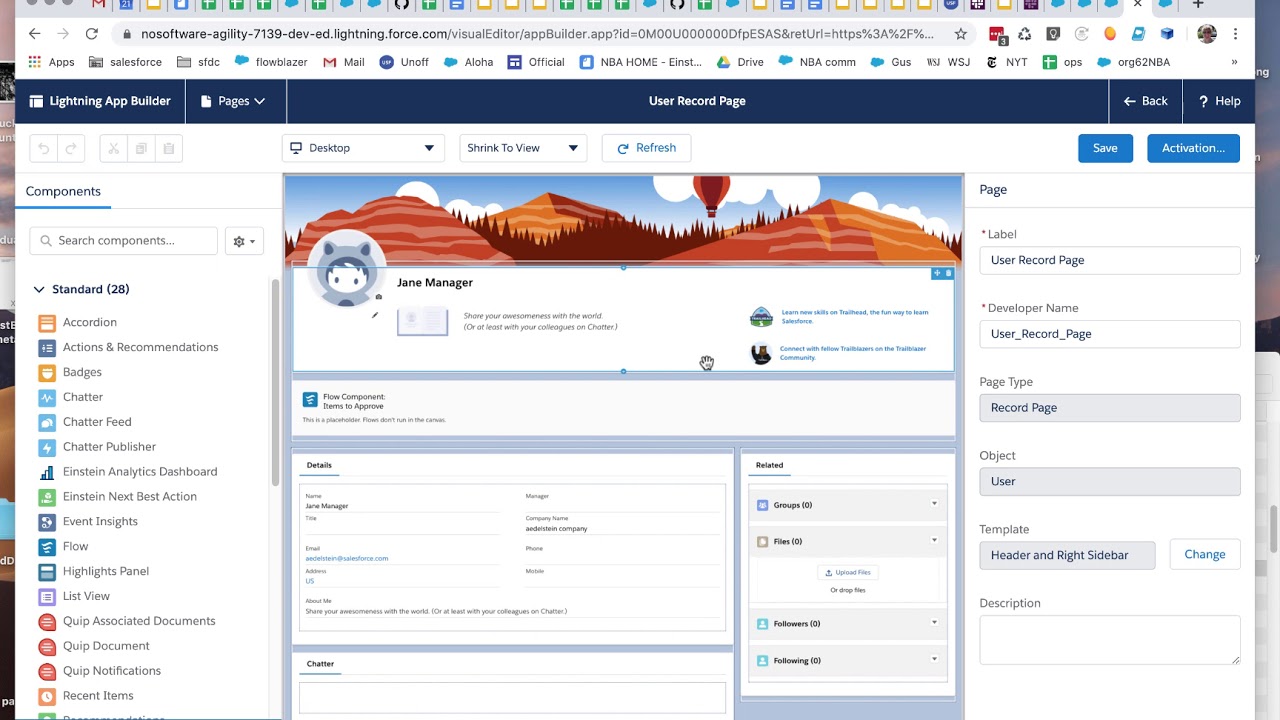Select the Quip Document component icon
This screenshot has width=1280, height=720.
[46, 646]
